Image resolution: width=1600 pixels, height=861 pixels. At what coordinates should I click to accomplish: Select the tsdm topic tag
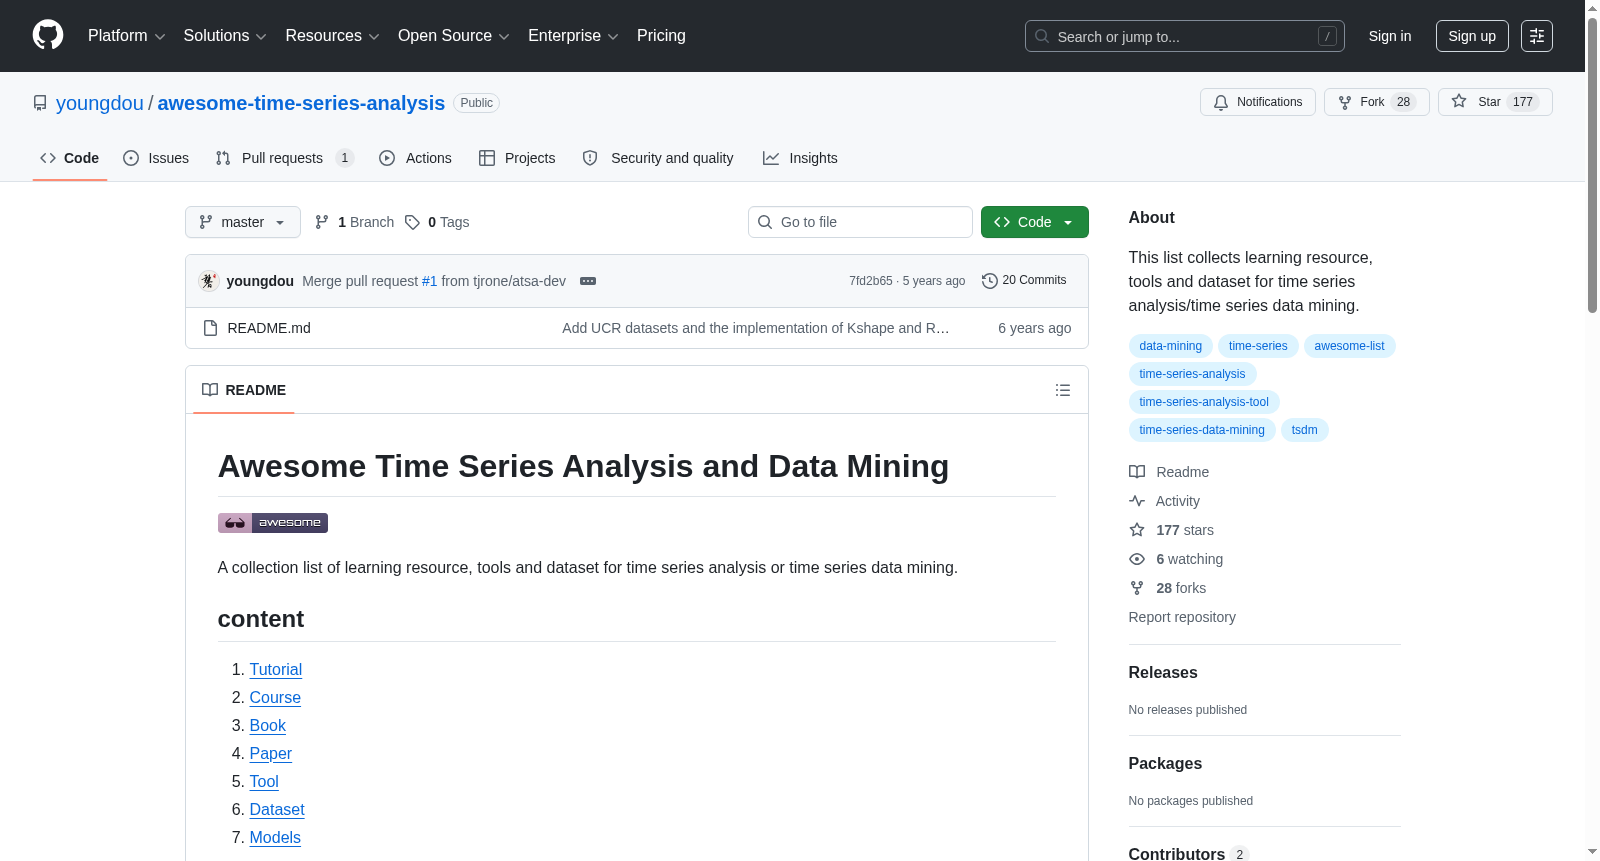[x=1305, y=430]
